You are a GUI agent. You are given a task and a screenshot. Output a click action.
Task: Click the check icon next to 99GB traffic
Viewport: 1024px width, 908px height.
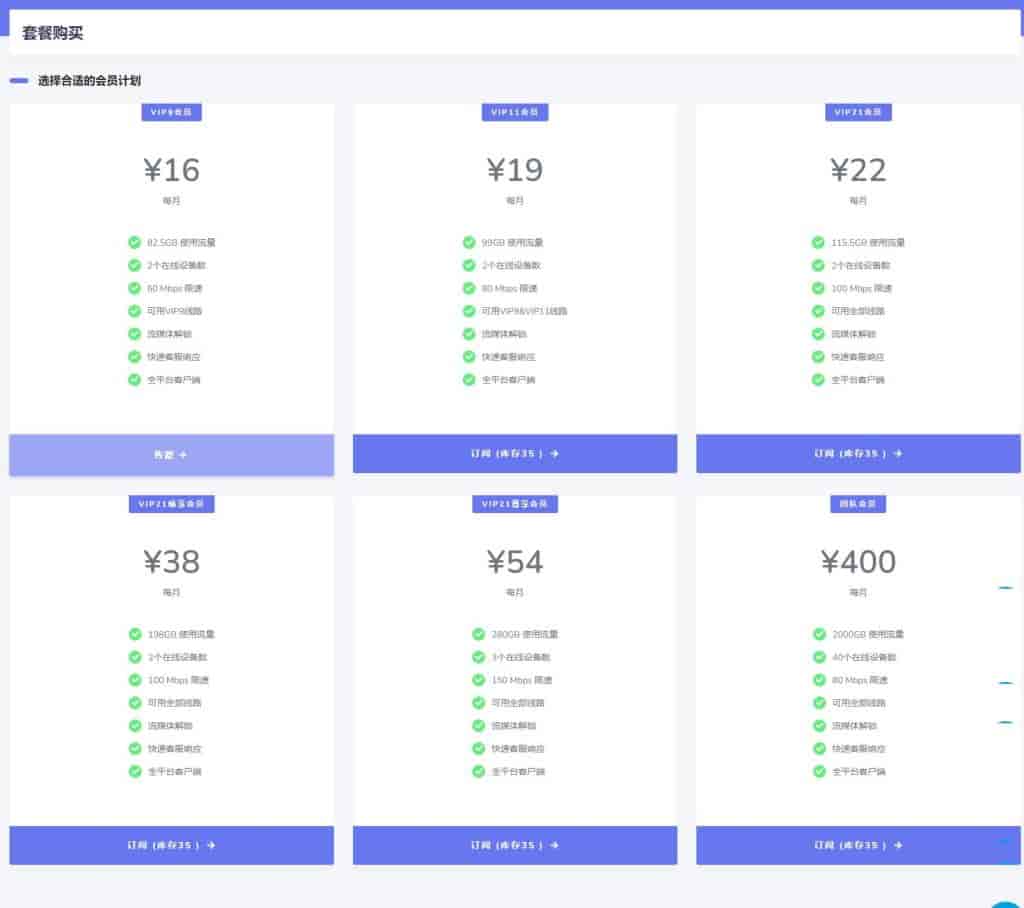tap(469, 242)
